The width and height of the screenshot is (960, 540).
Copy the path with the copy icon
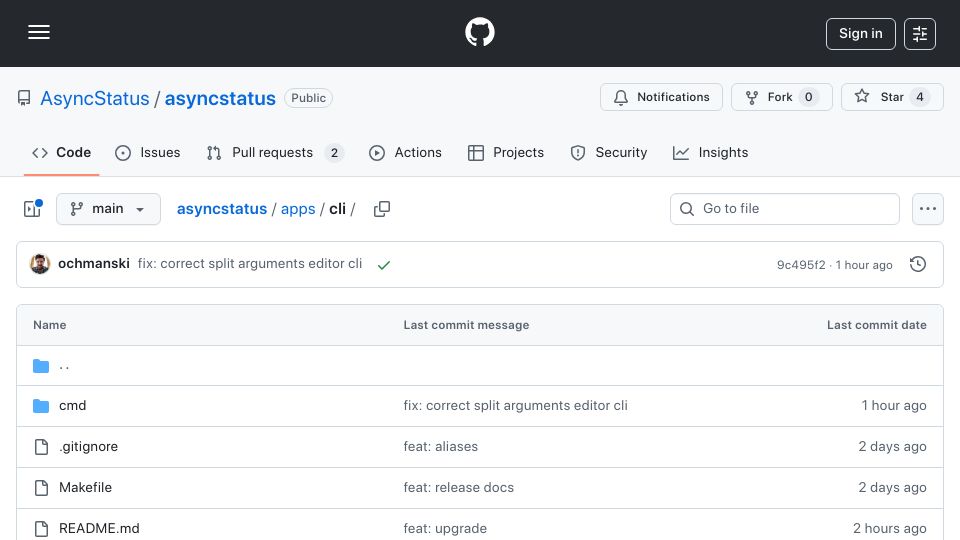(x=381, y=209)
